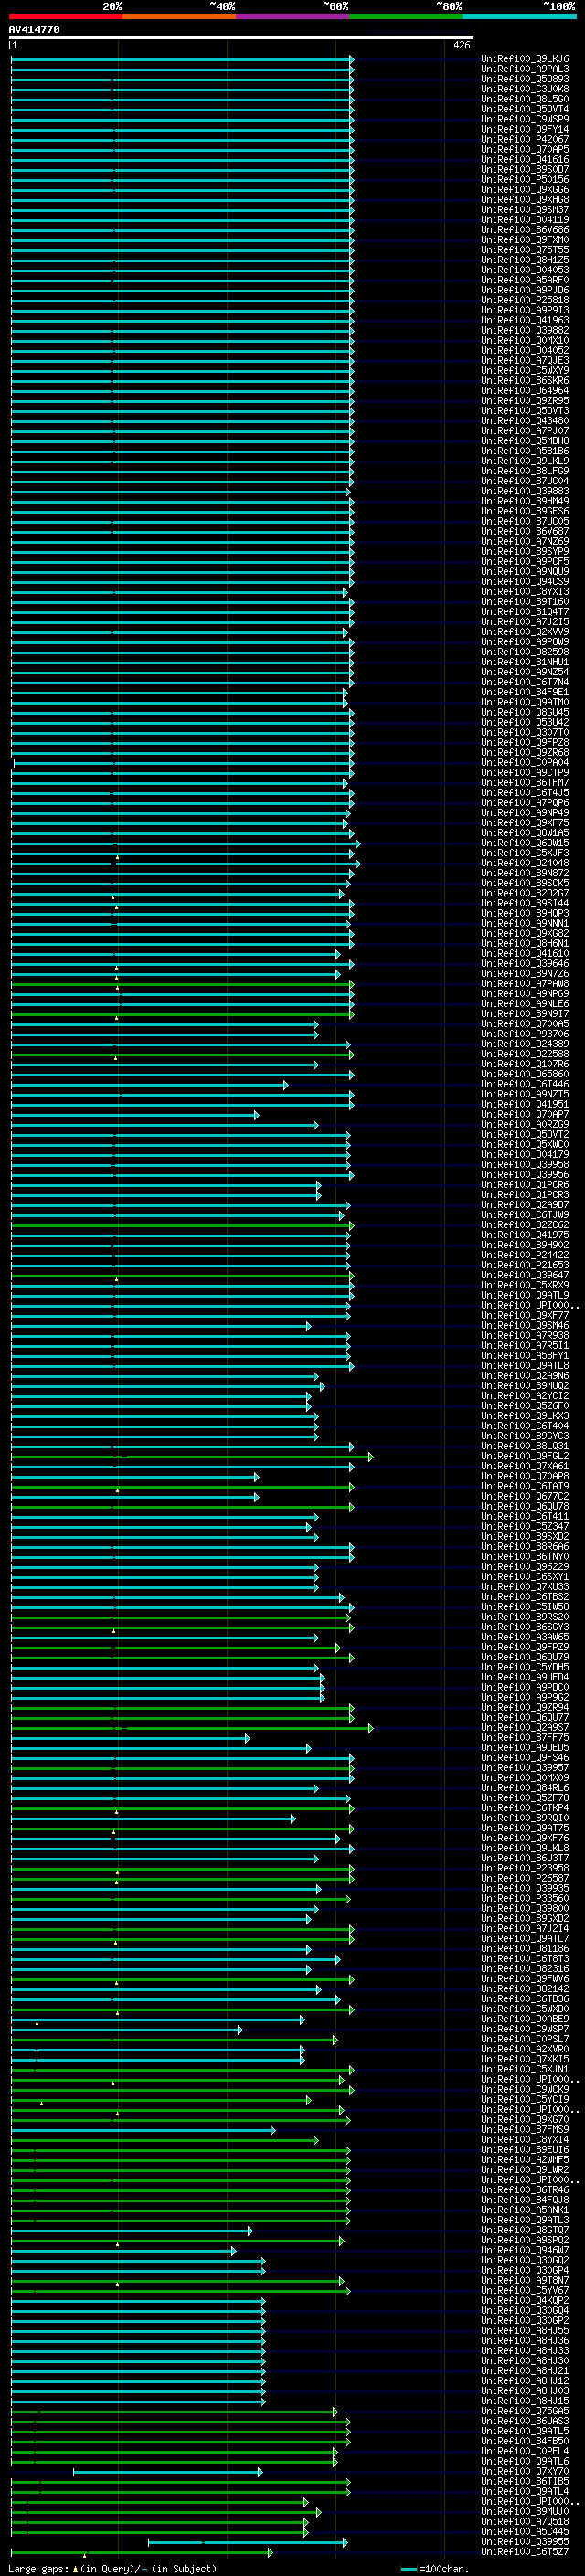Image resolution: width=585 pixels, height=2576 pixels.
Task: Select hit label UniRef100_A9PDC0
Action: point(525,1687)
